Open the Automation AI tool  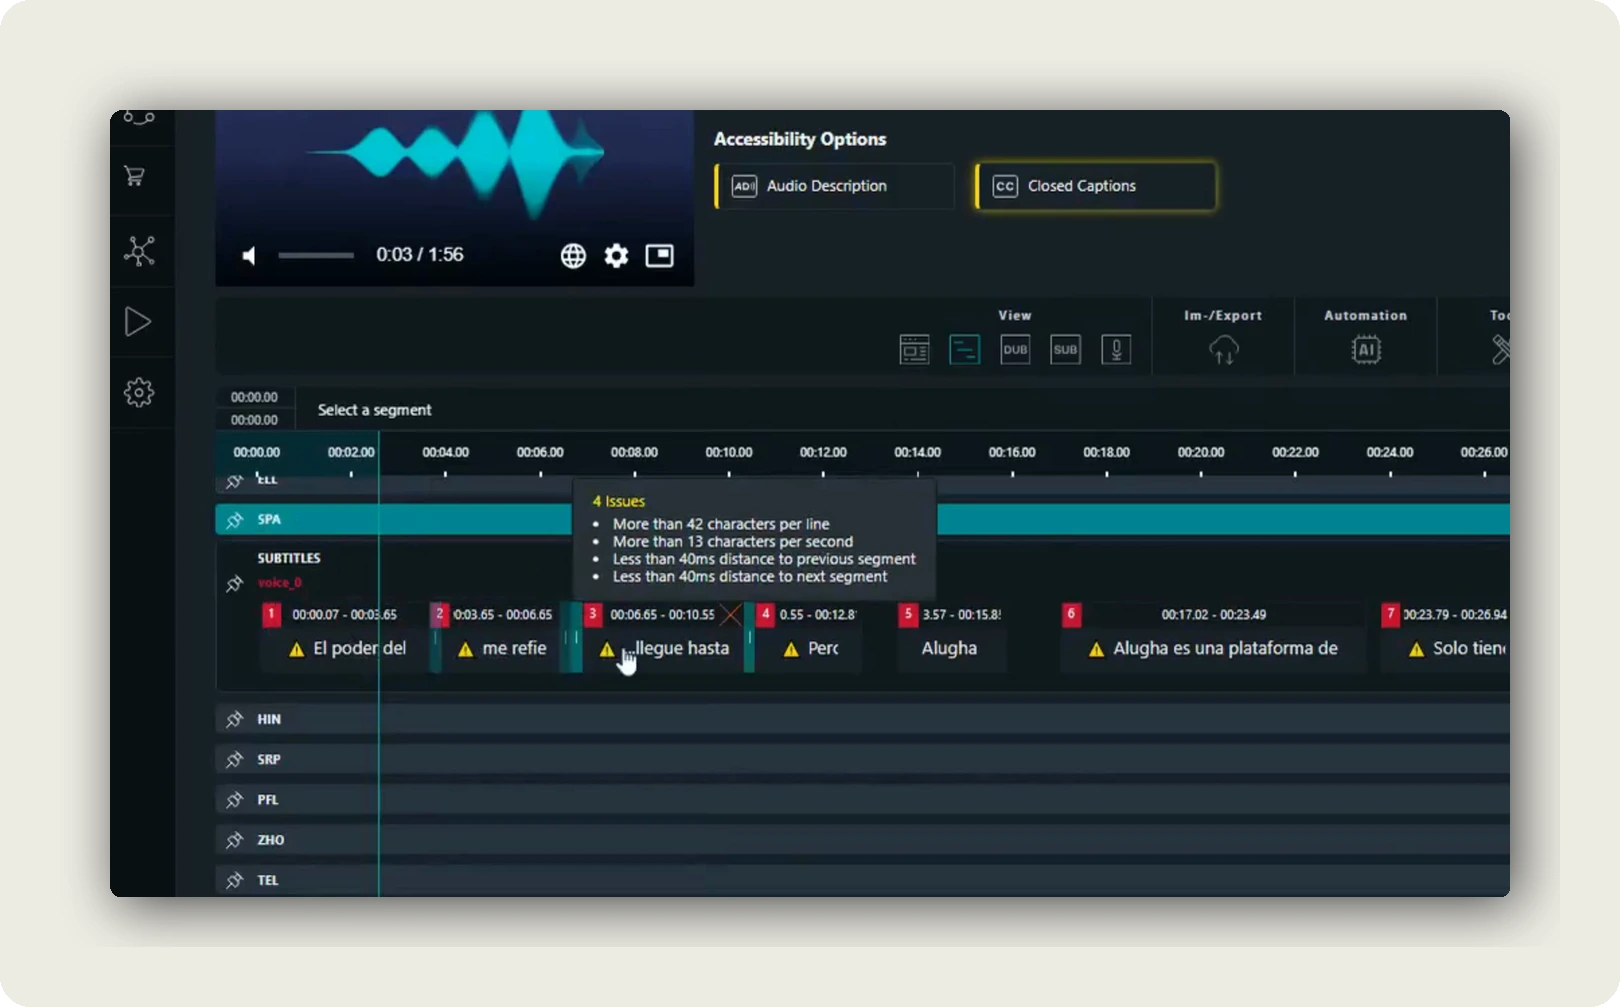point(1366,348)
